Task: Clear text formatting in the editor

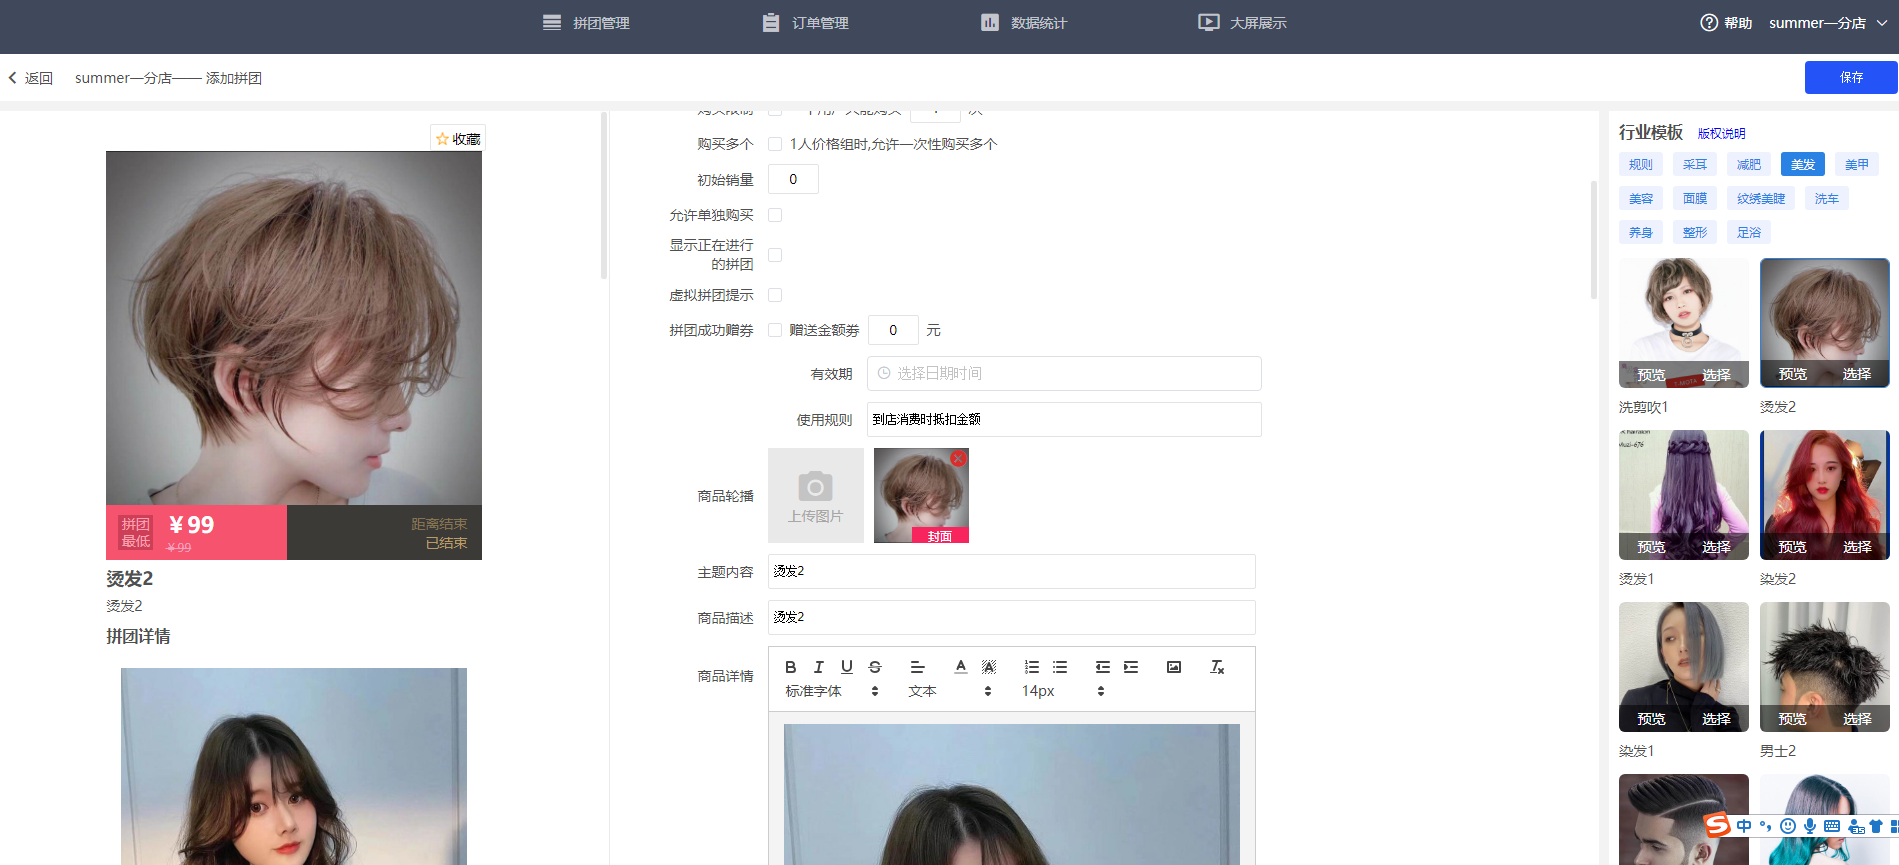Action: click(x=1217, y=667)
